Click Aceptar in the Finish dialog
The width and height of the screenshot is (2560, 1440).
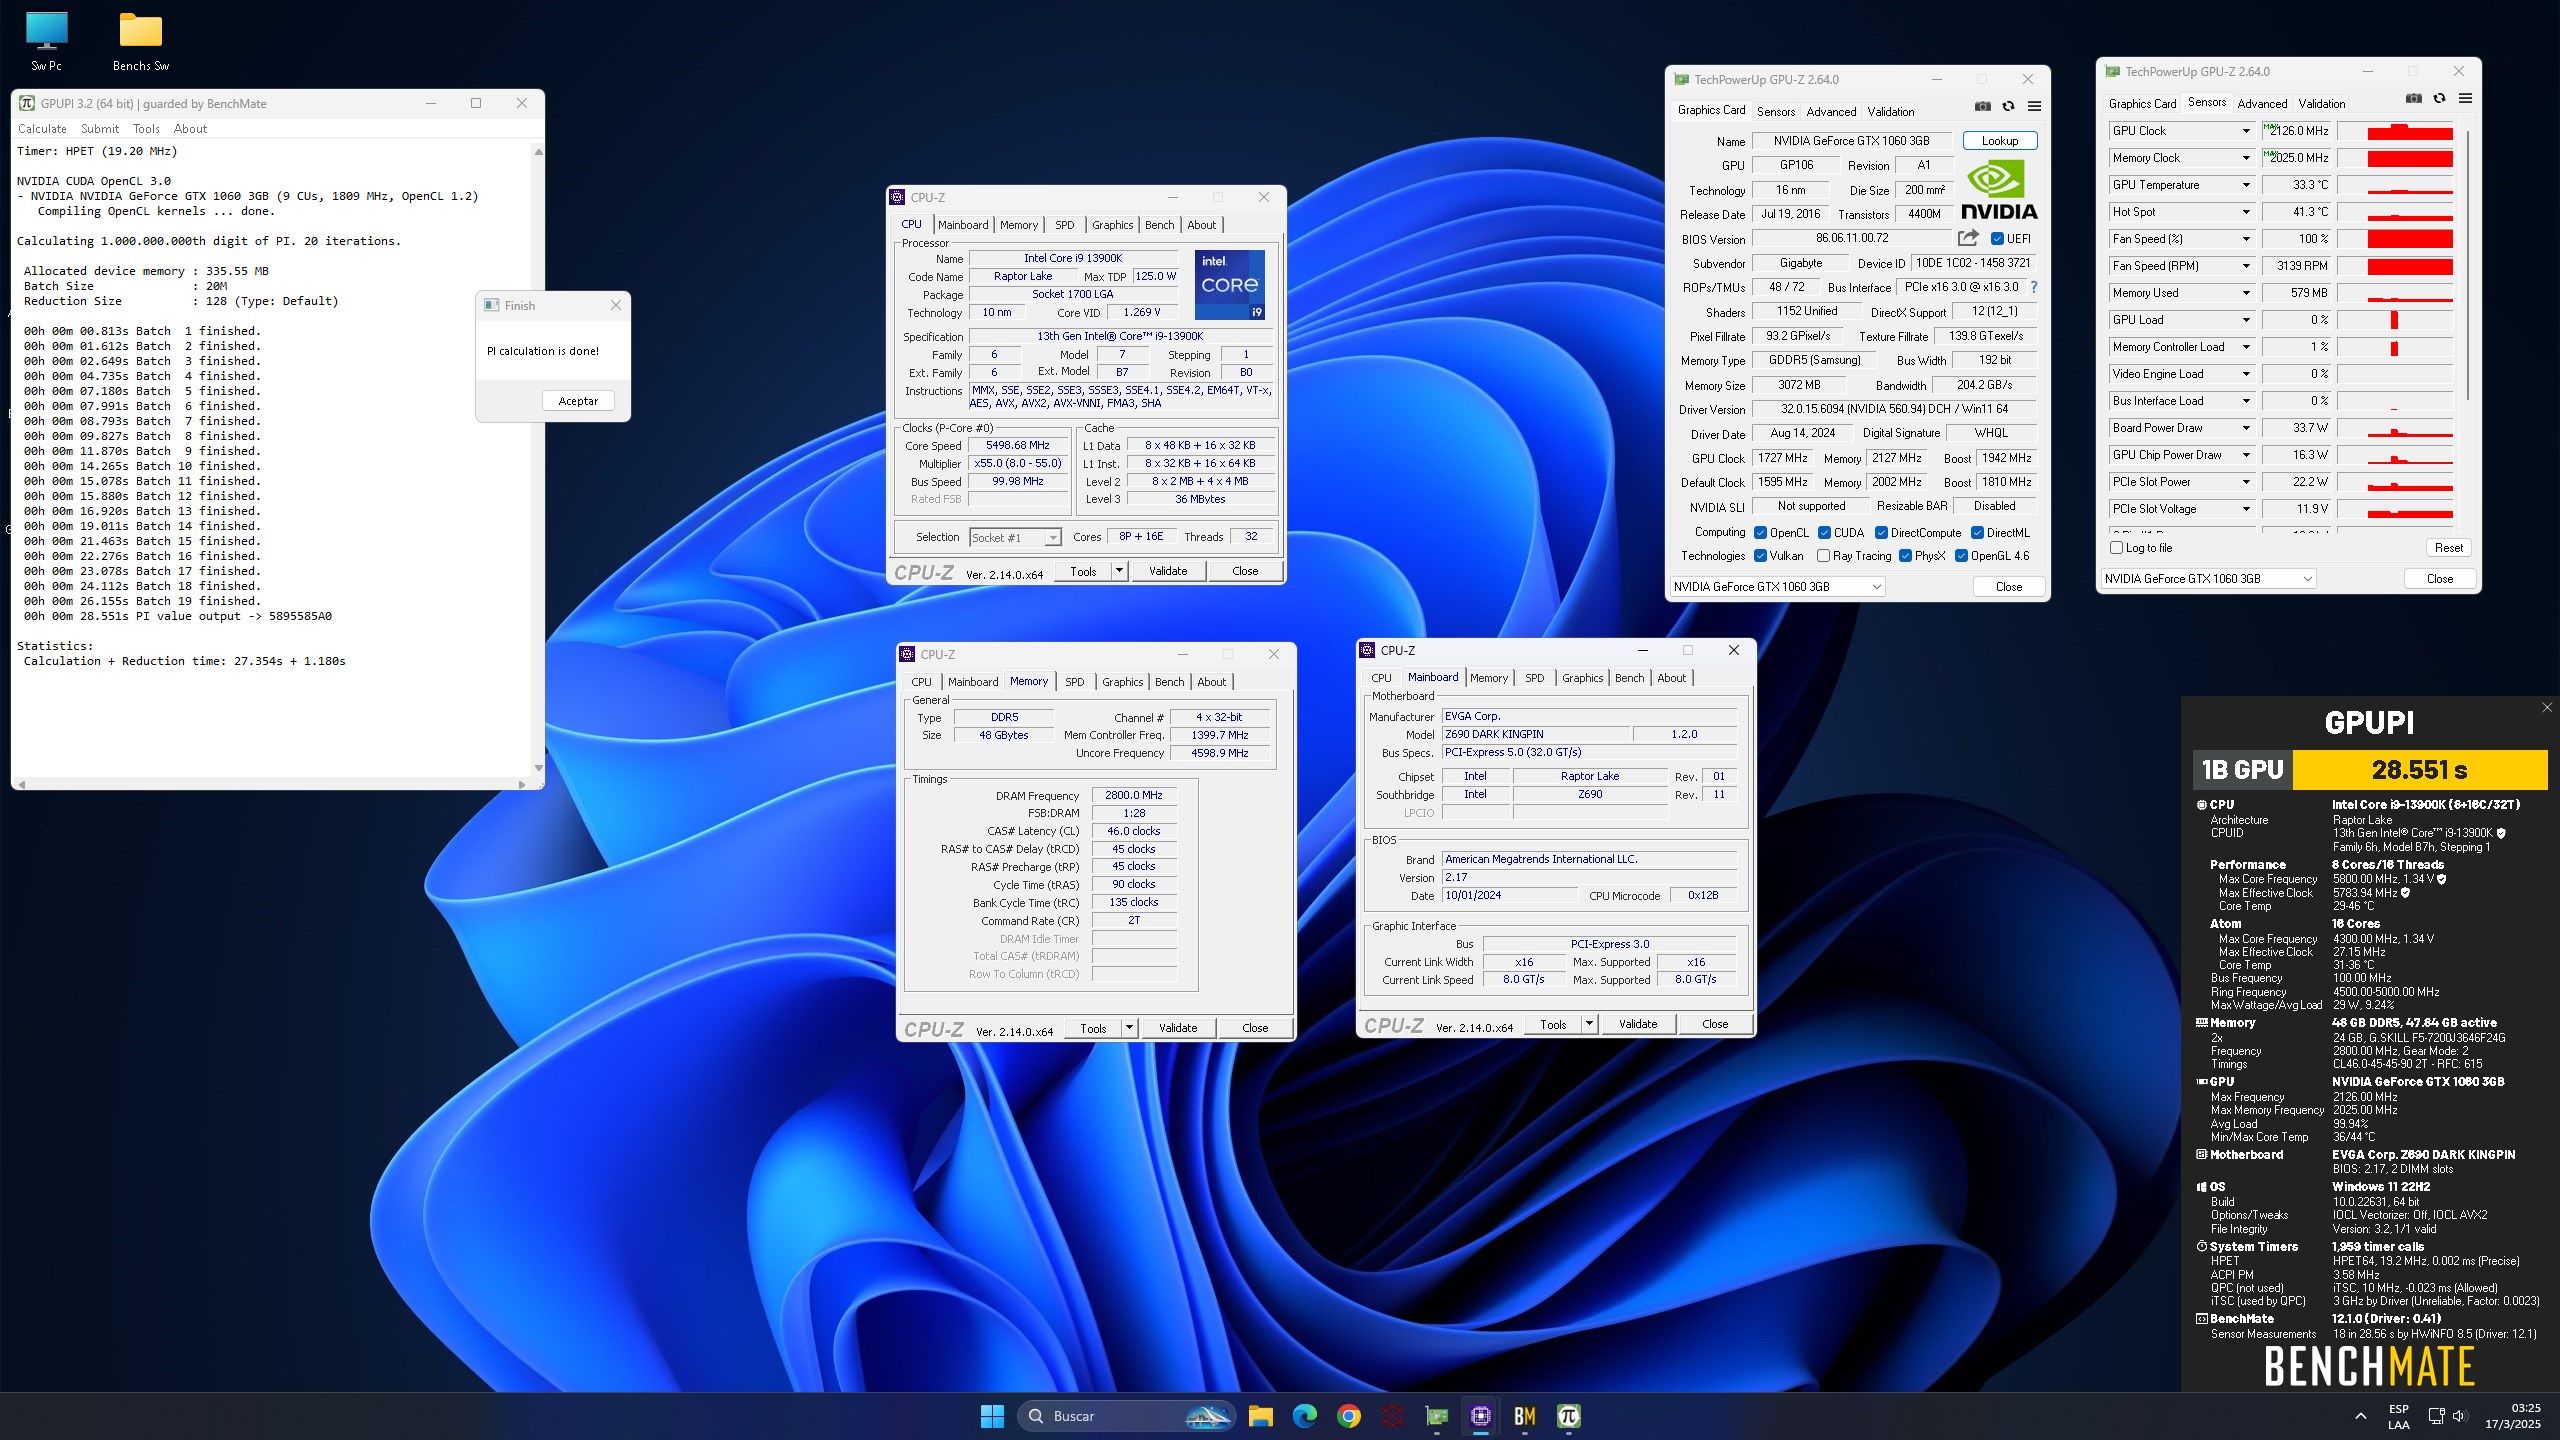coord(578,401)
